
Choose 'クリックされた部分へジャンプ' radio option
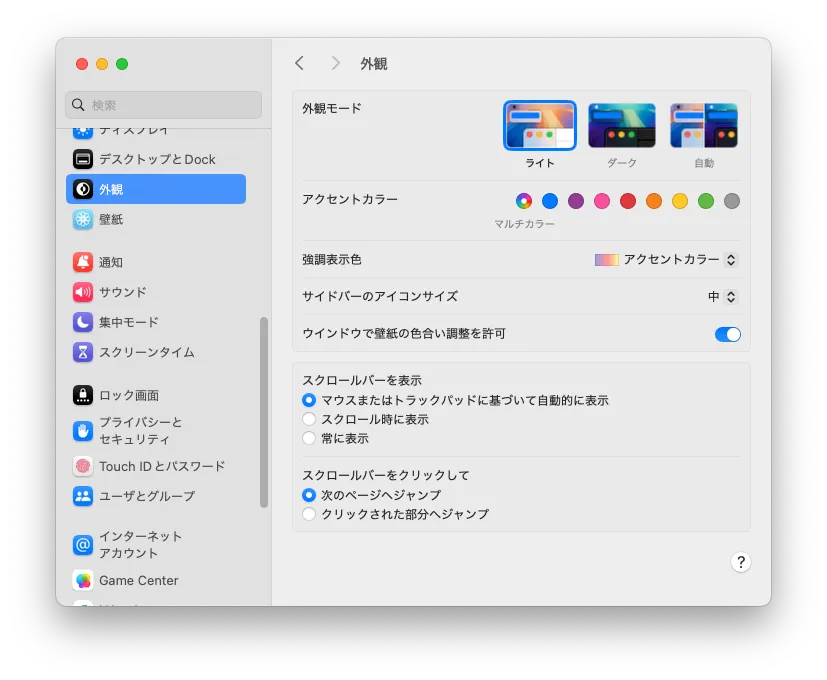coord(310,513)
